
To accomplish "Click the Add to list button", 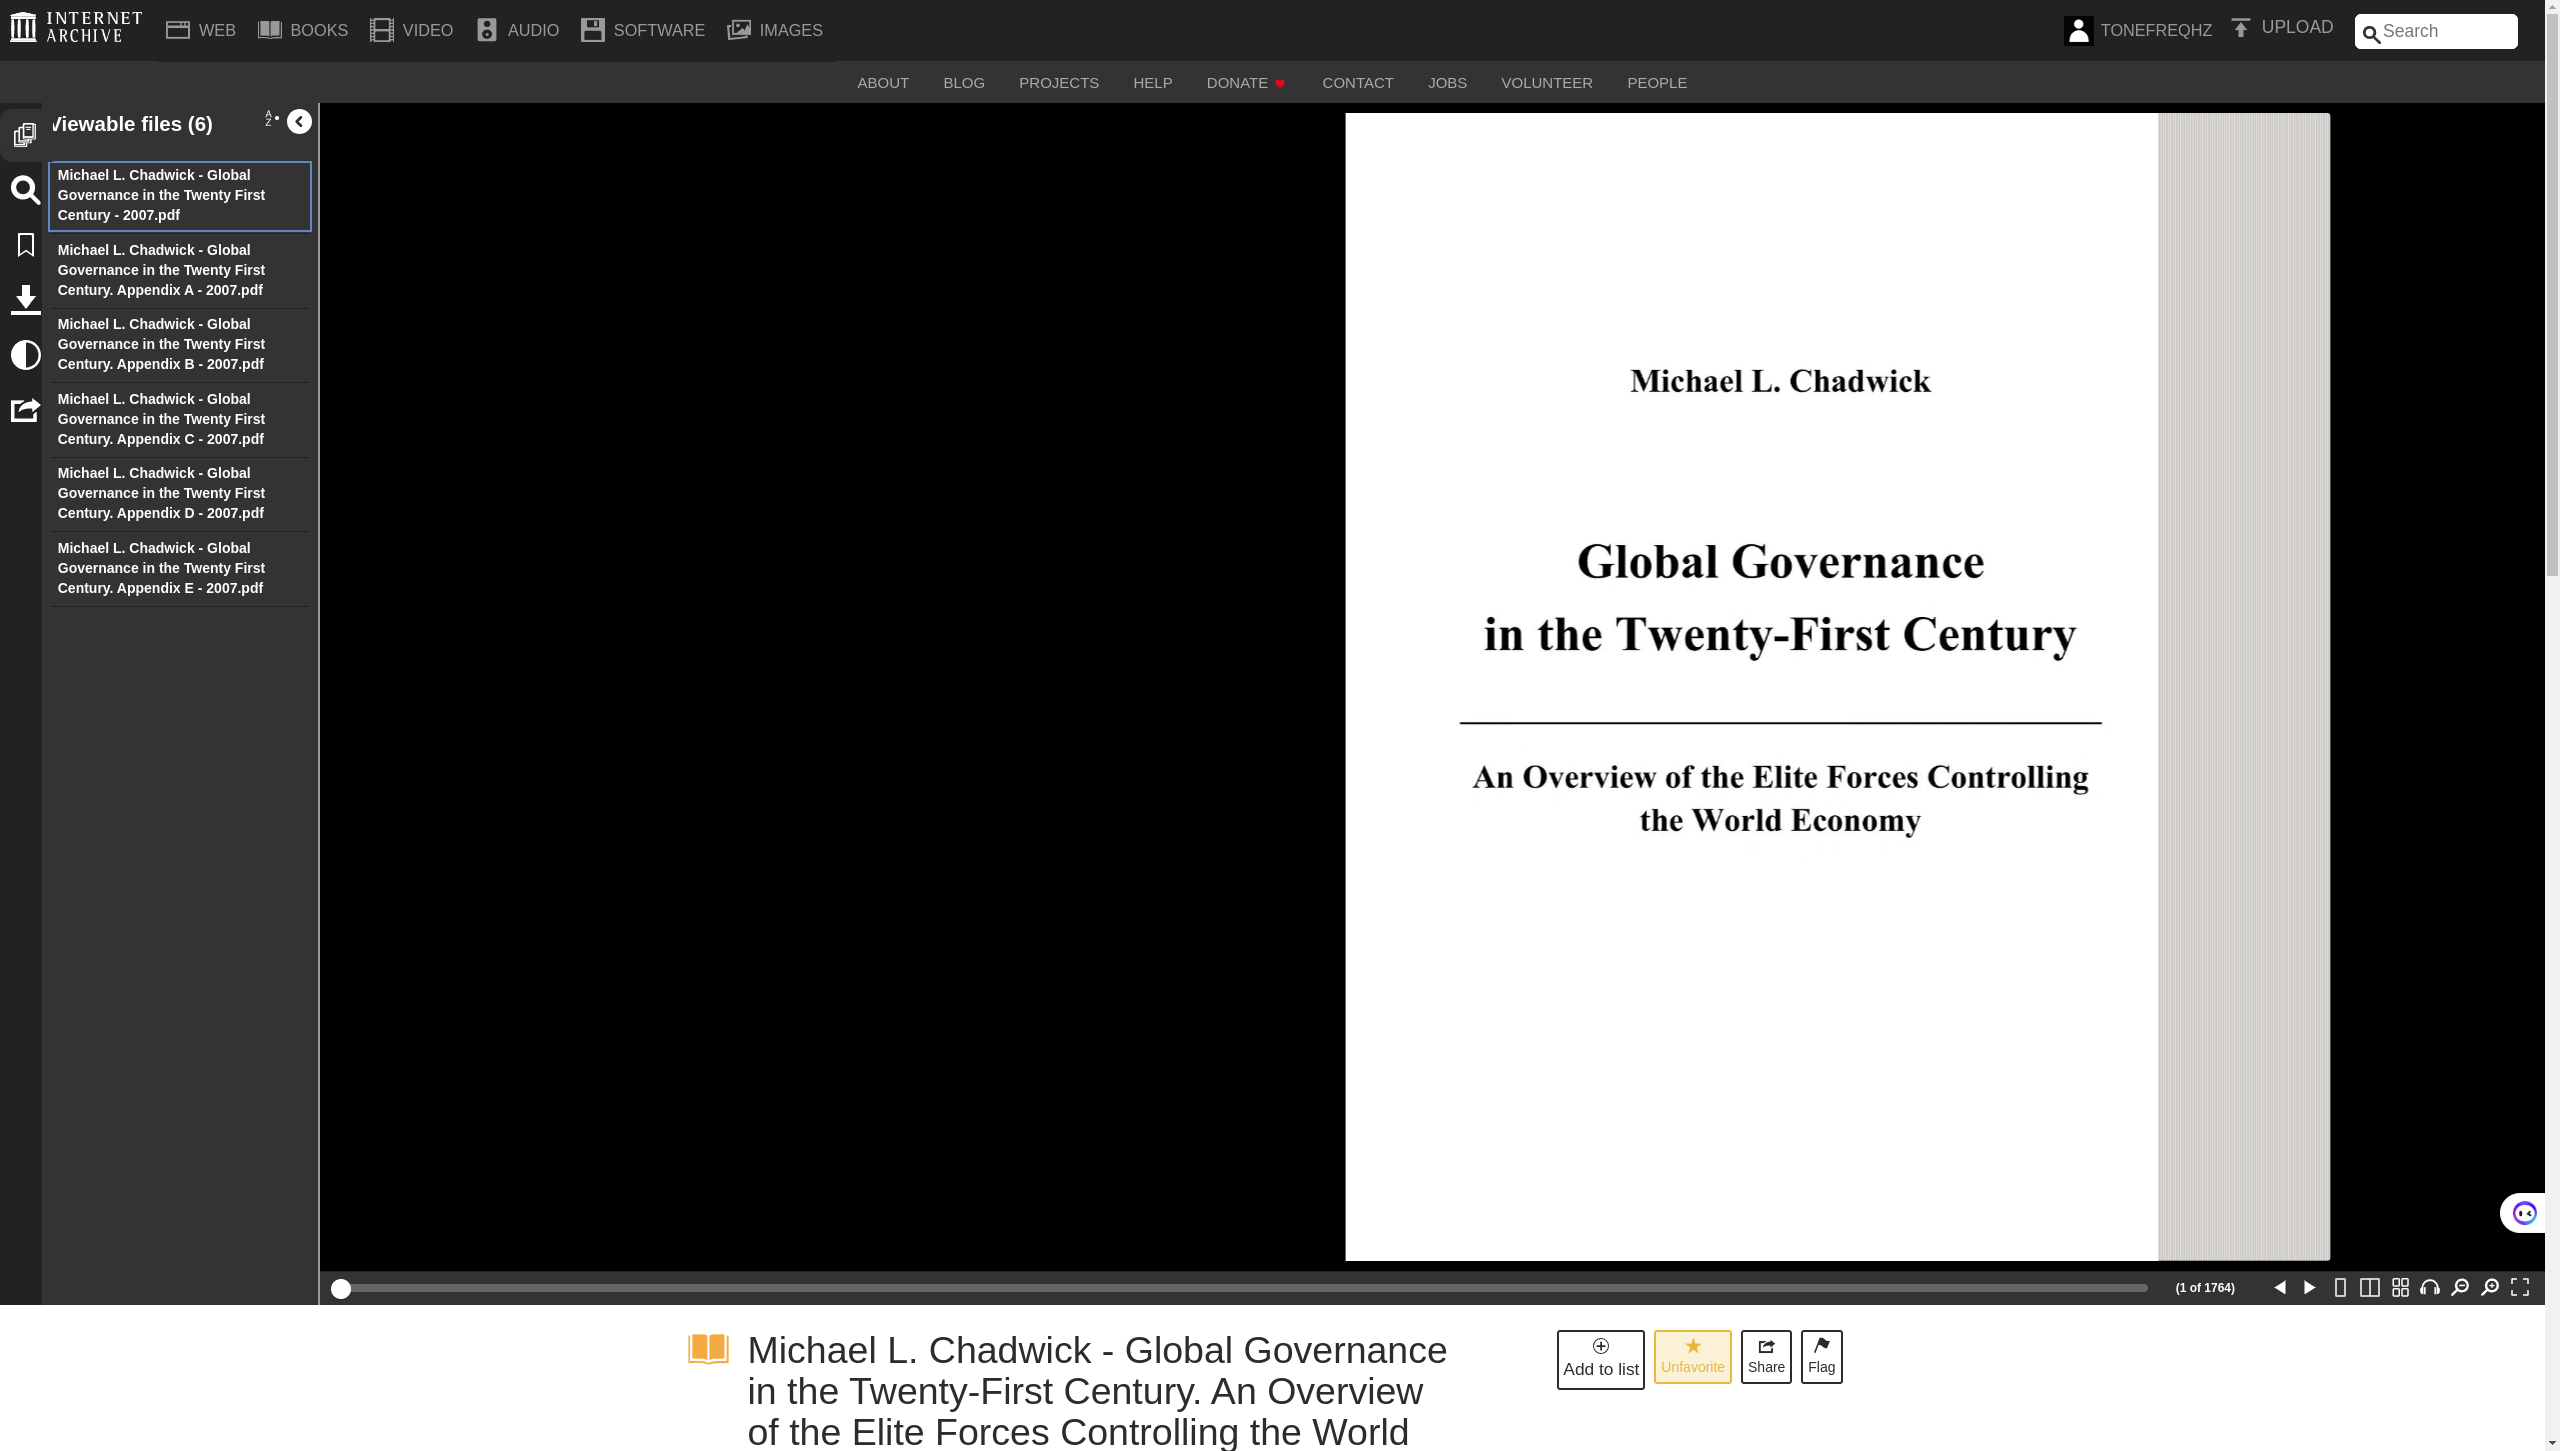I will (x=1600, y=1359).
